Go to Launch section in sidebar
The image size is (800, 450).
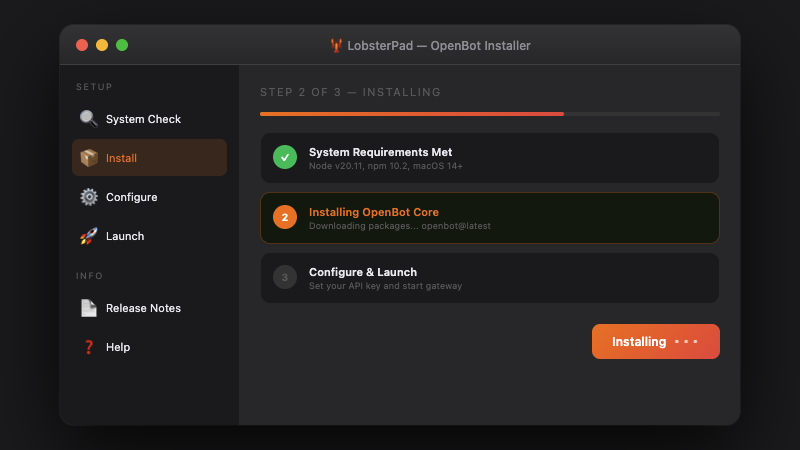tap(125, 236)
